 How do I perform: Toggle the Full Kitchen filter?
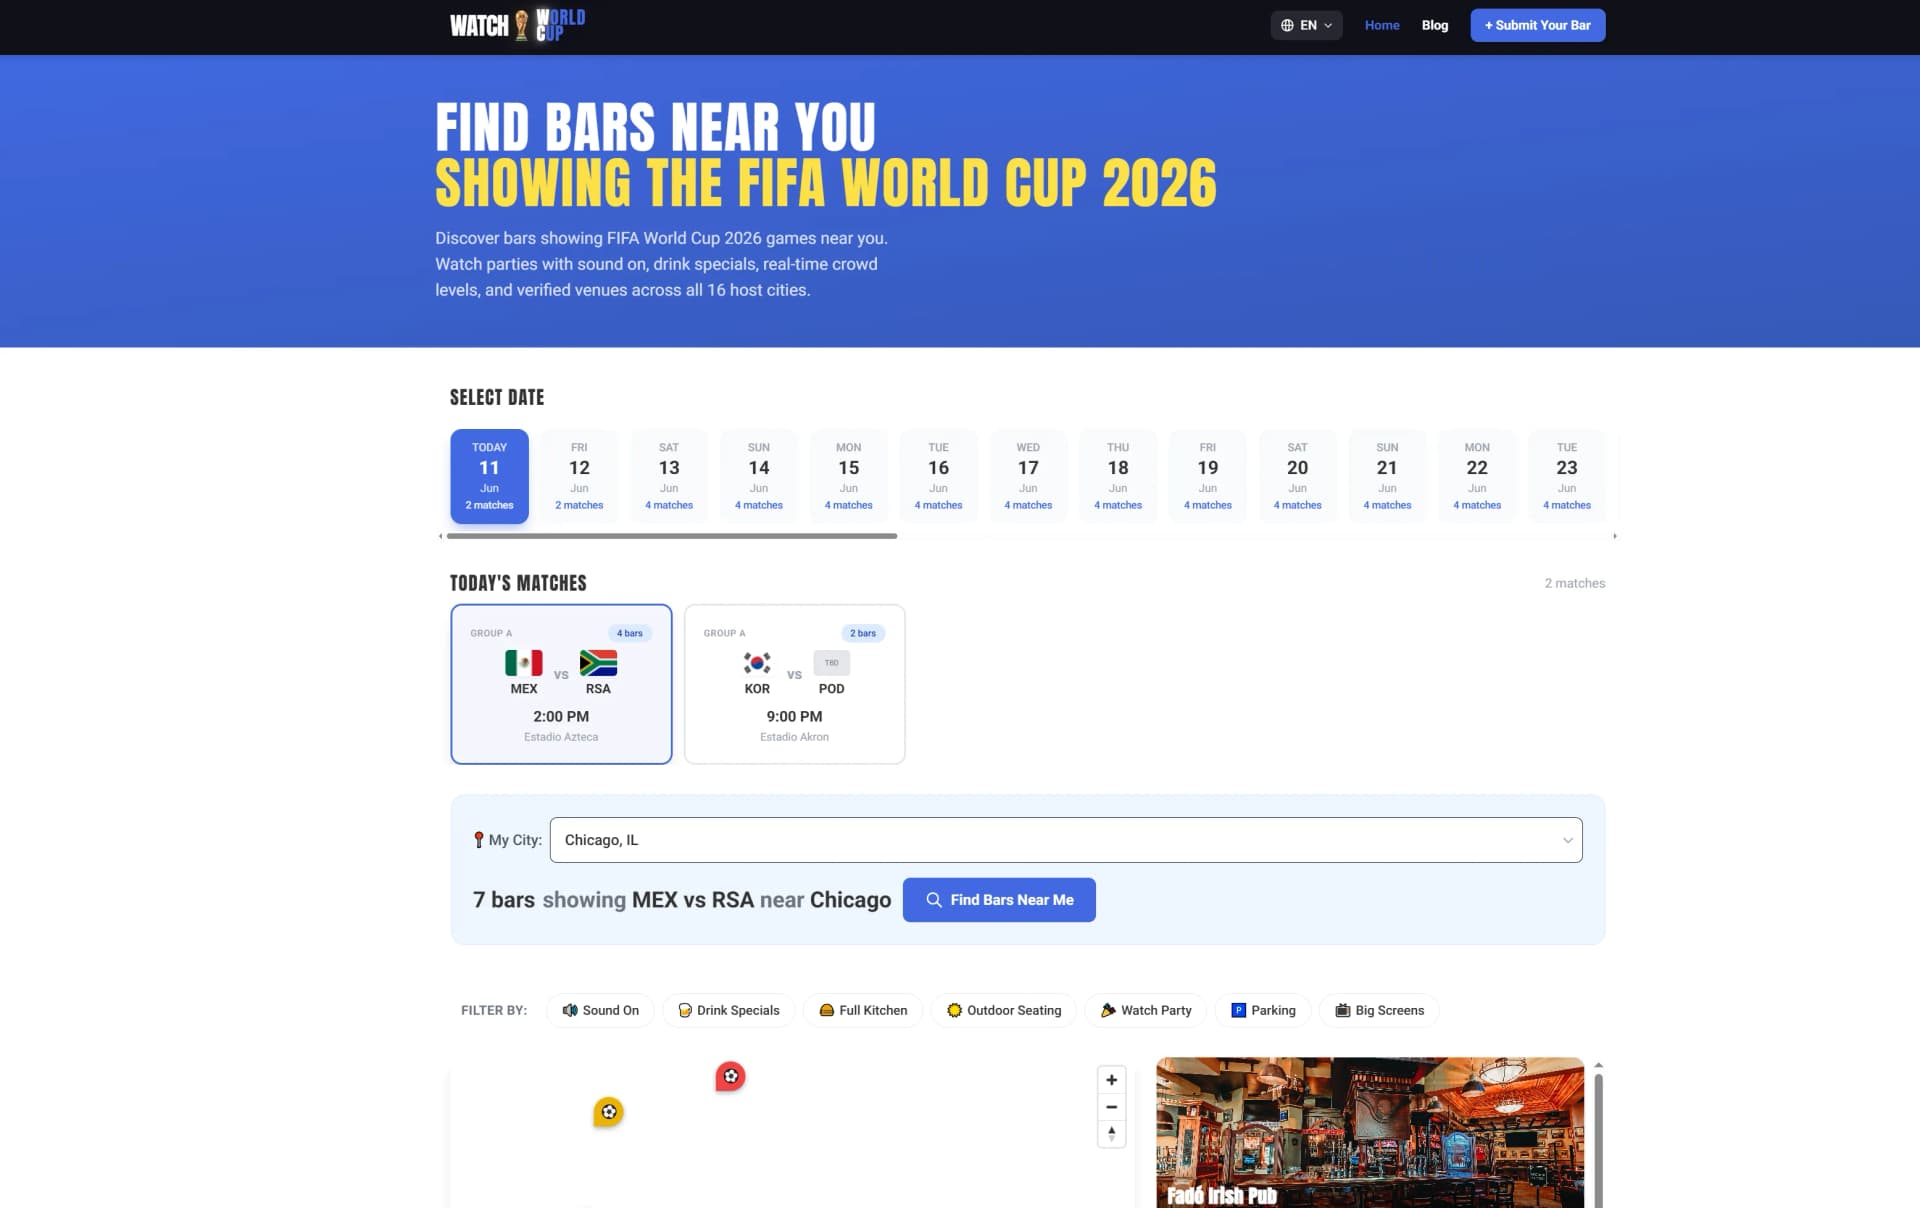point(863,1010)
